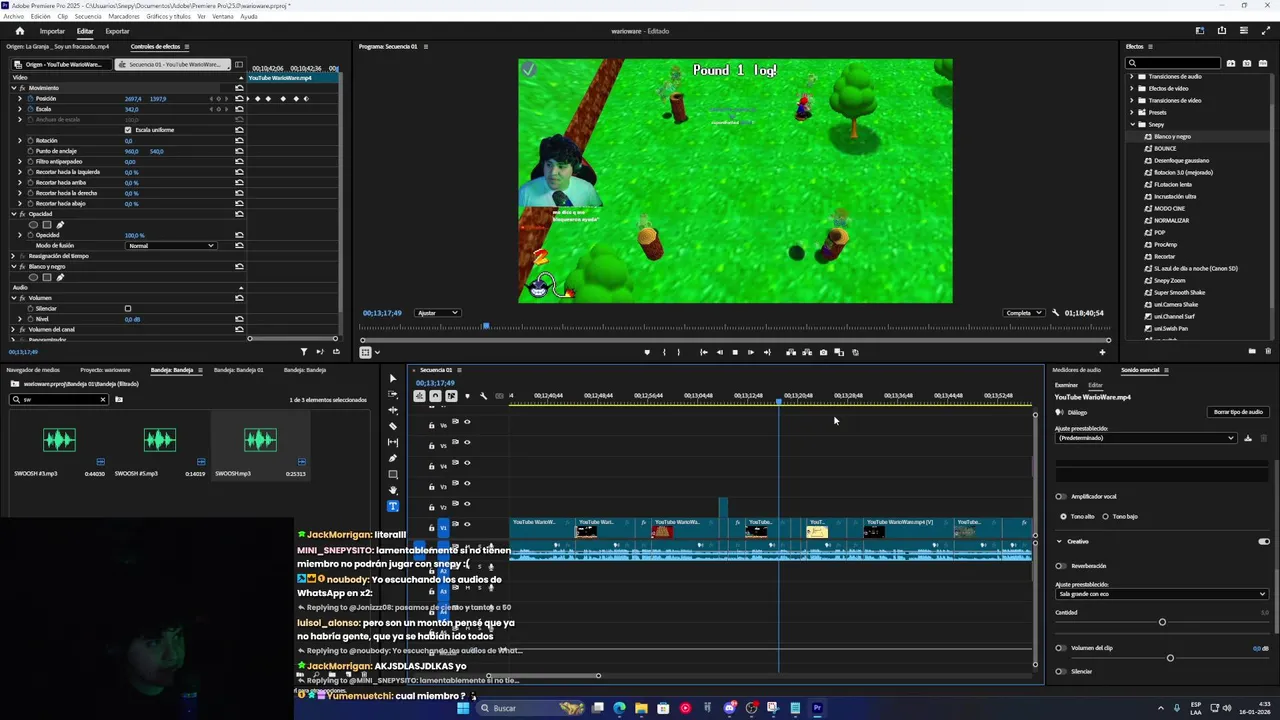Export frame with the camera icon
The width and height of the screenshot is (1280, 720).
point(823,352)
